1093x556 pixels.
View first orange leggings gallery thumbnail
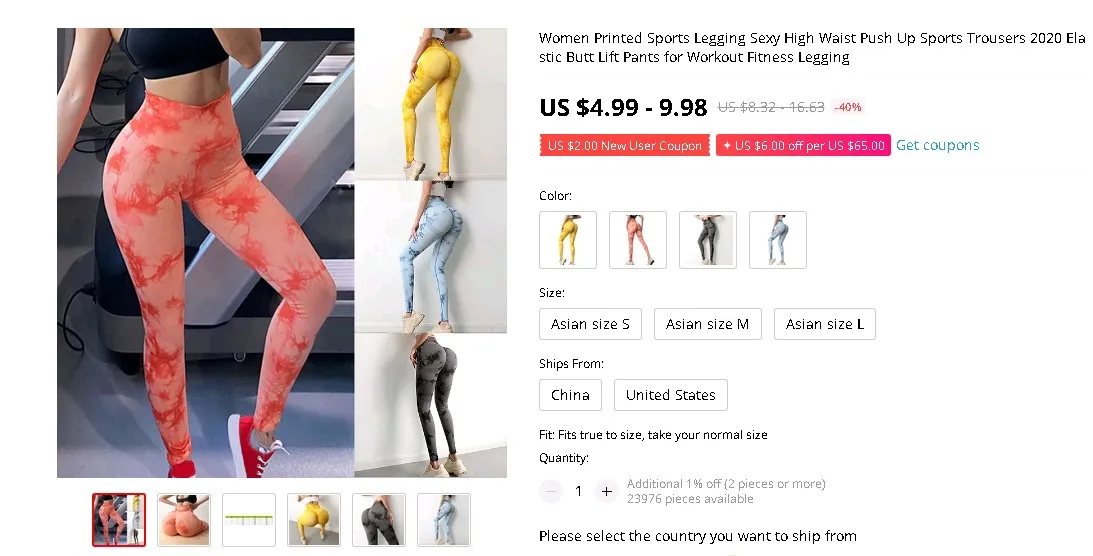coord(119,520)
